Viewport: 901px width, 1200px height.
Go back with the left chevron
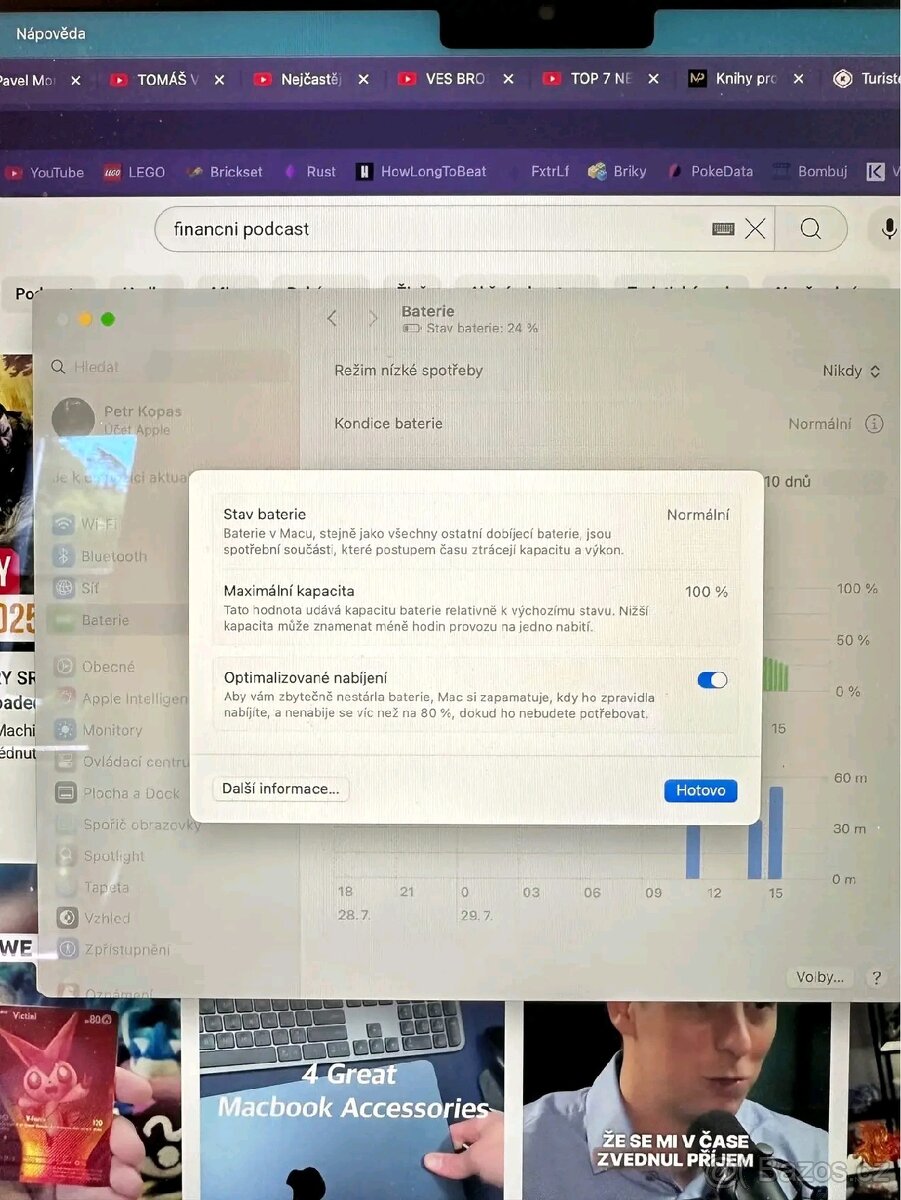(x=332, y=318)
